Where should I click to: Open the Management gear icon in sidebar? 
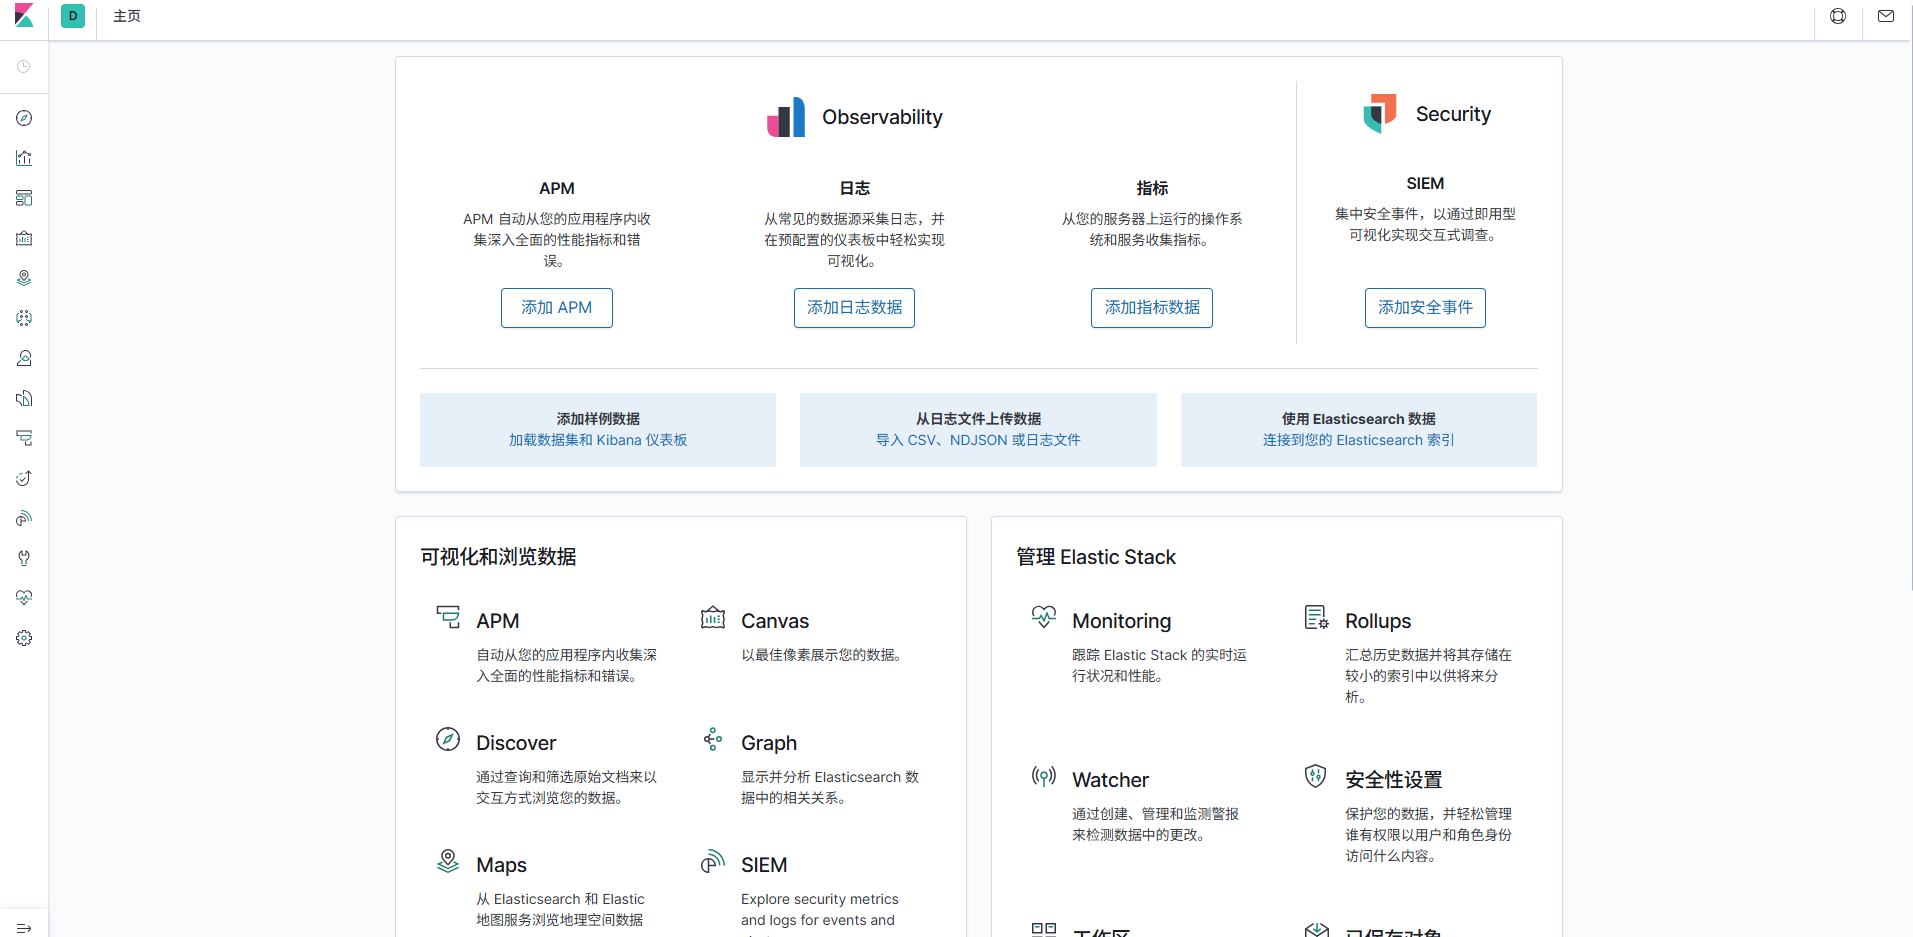pyautogui.click(x=24, y=638)
